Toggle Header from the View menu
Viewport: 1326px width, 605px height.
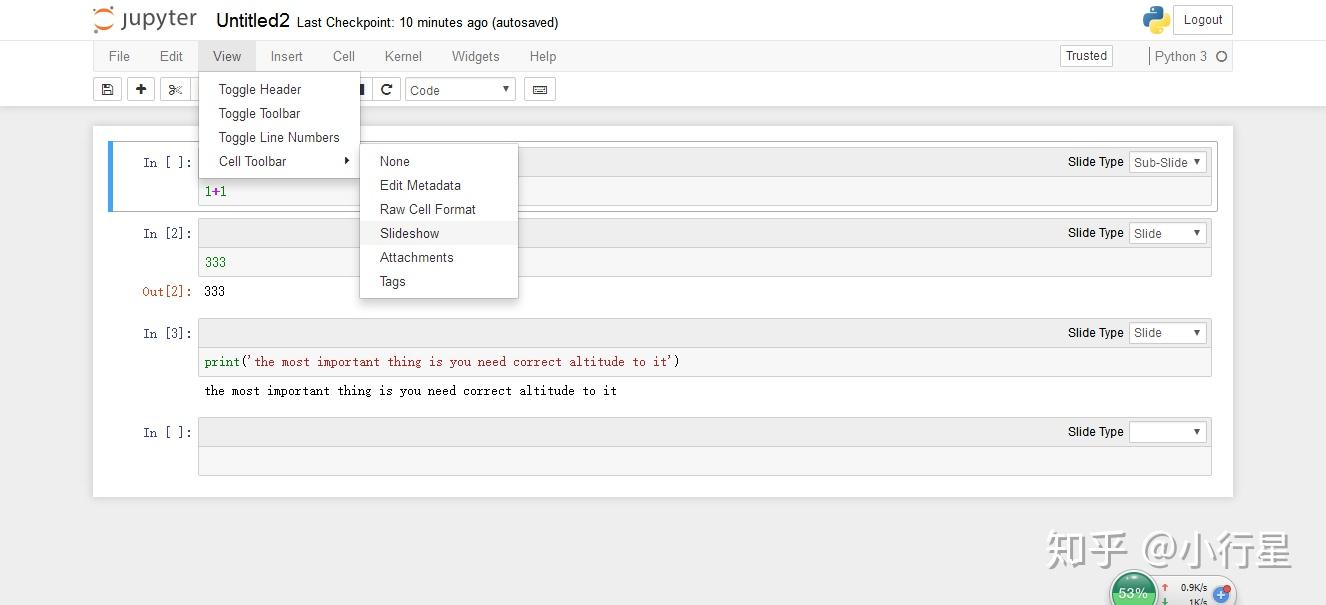[x=259, y=89]
